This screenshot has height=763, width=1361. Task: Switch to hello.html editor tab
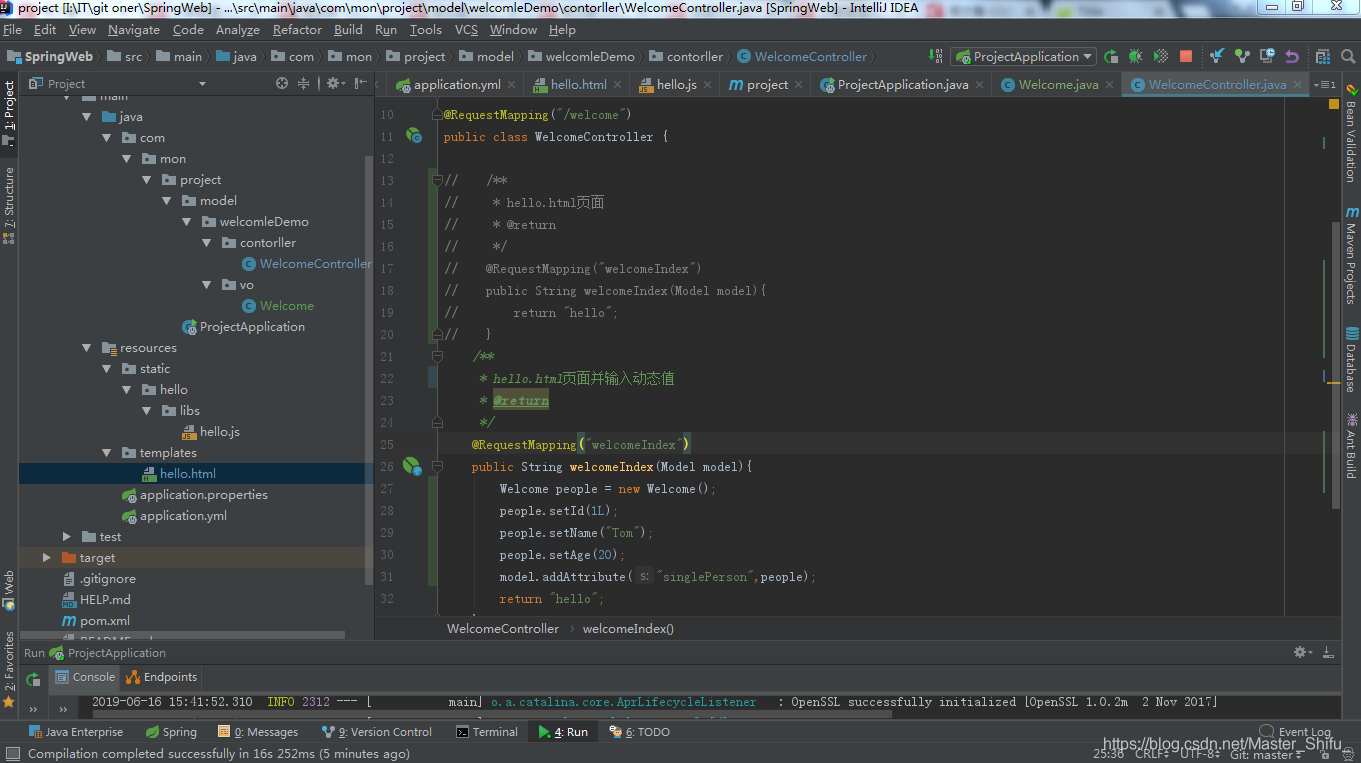coord(578,85)
